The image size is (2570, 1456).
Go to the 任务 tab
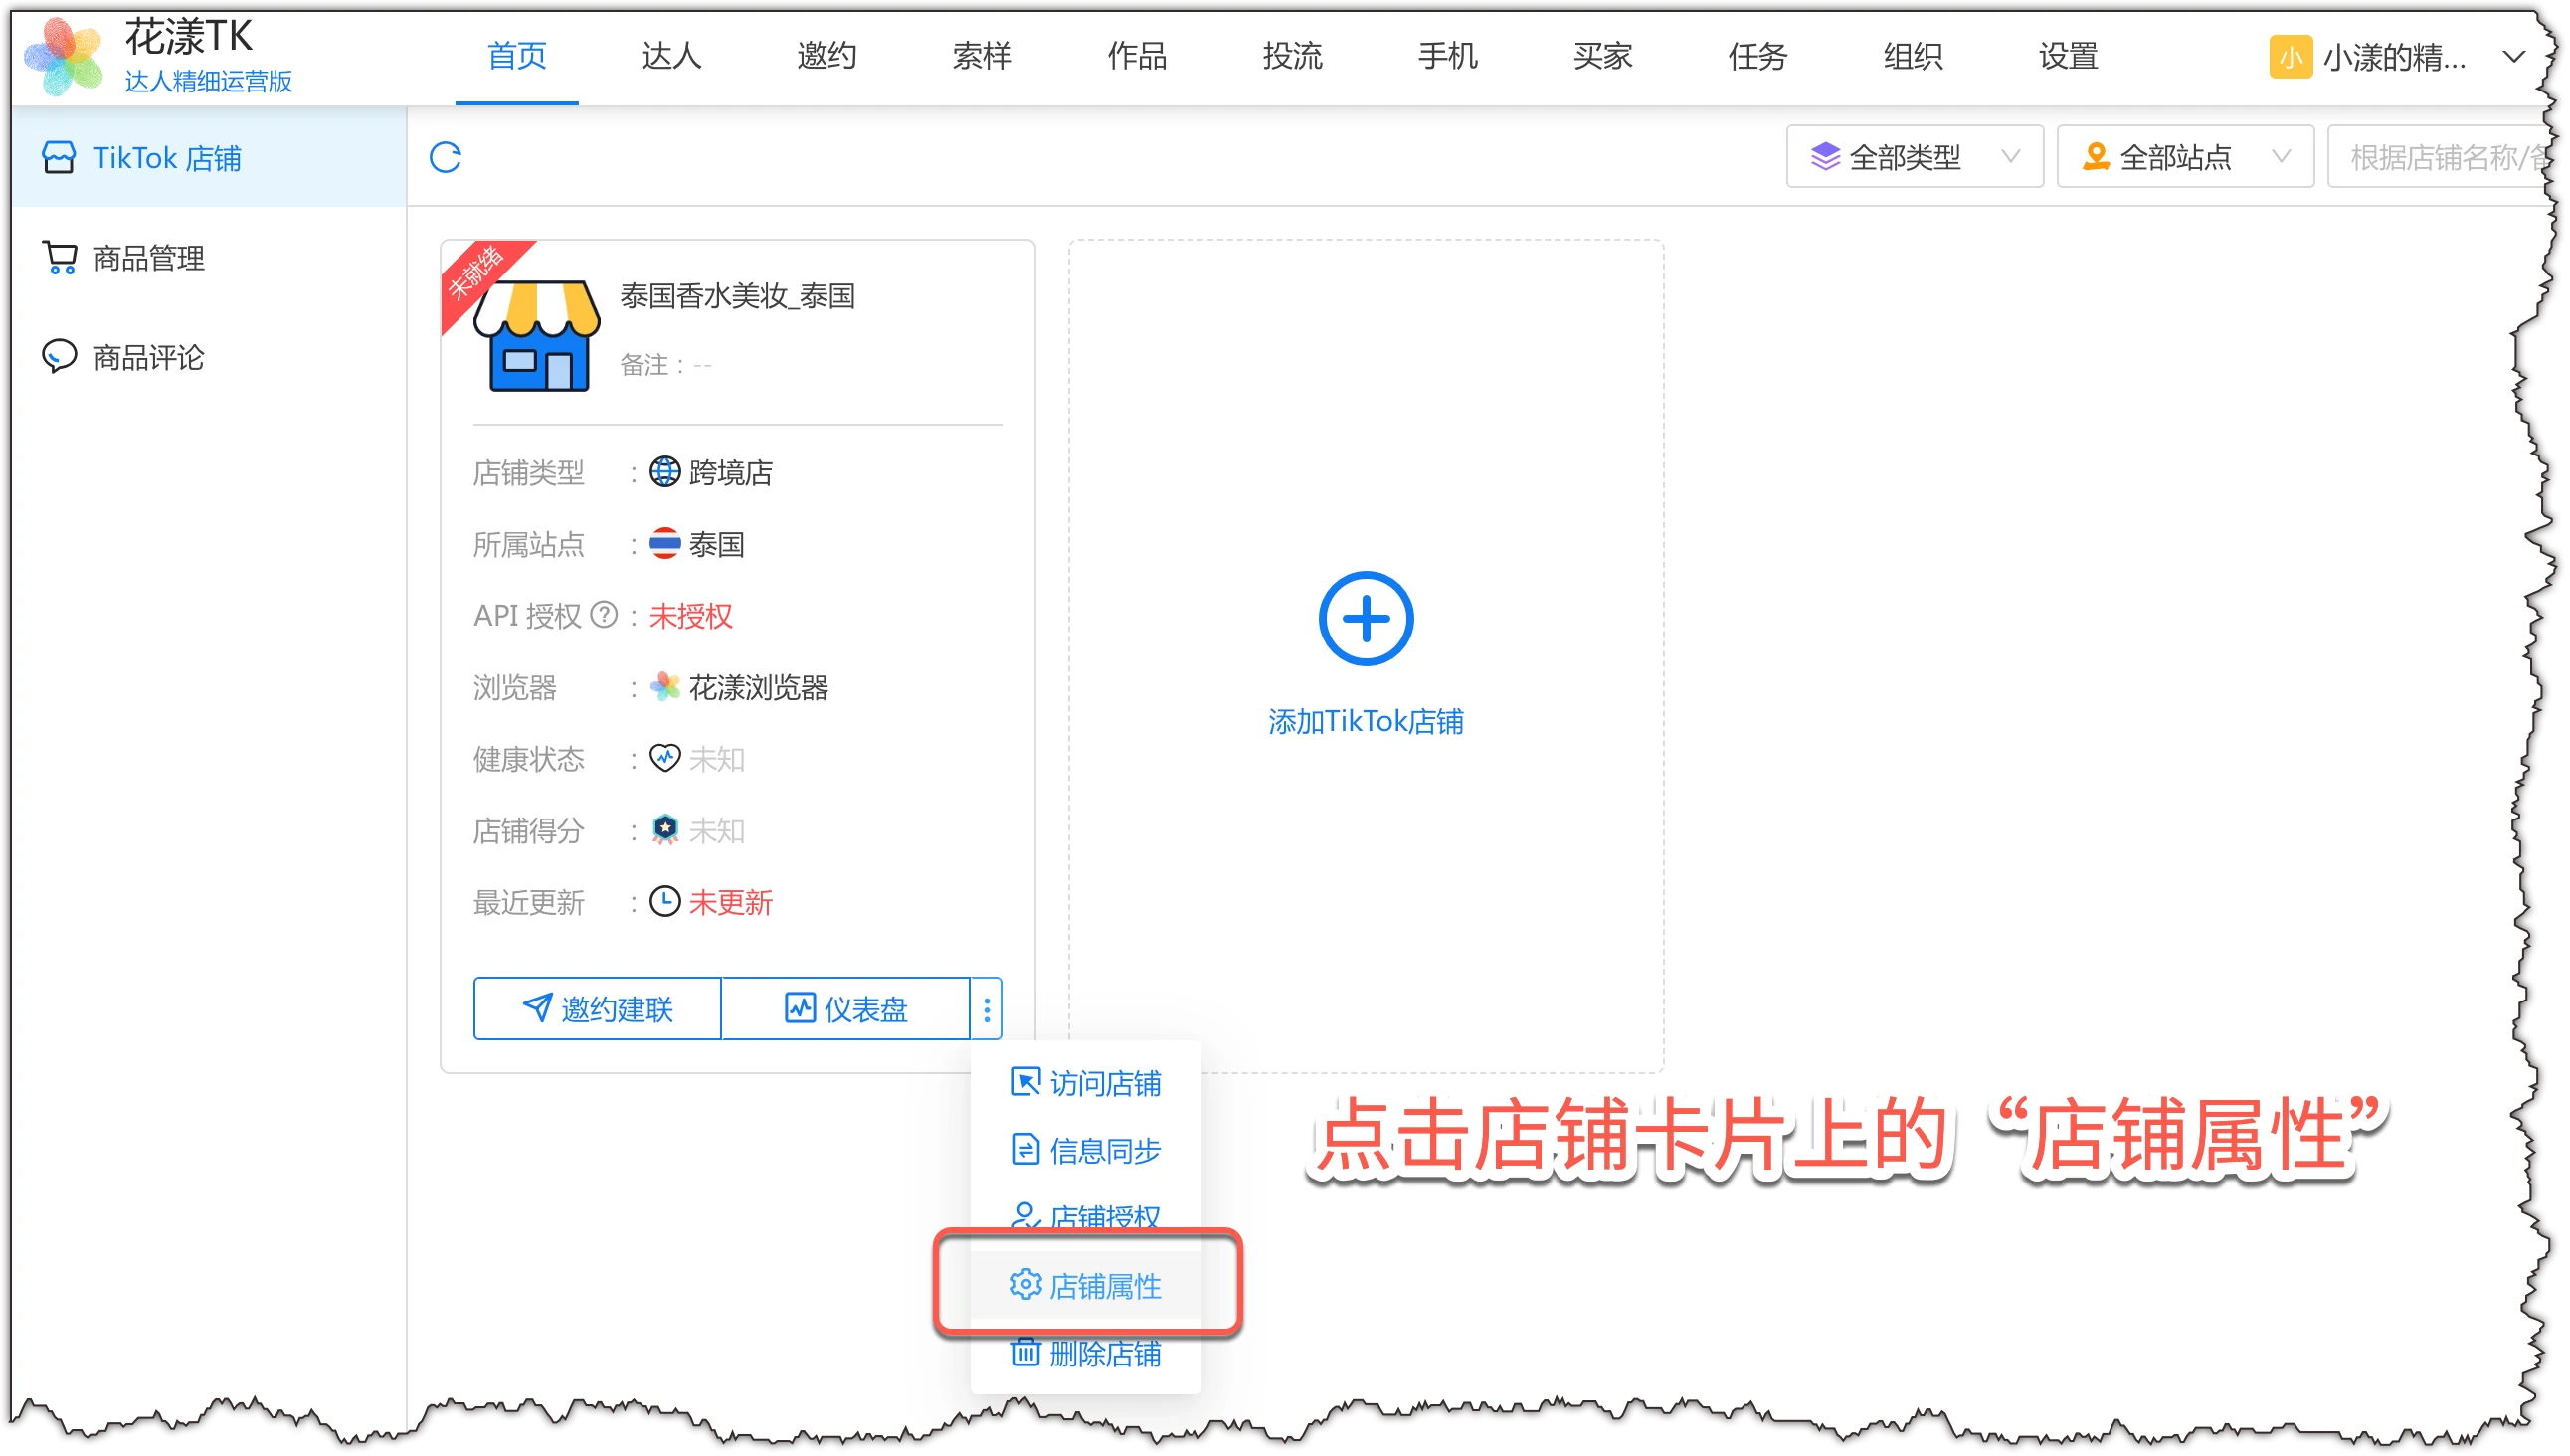pos(1758,56)
